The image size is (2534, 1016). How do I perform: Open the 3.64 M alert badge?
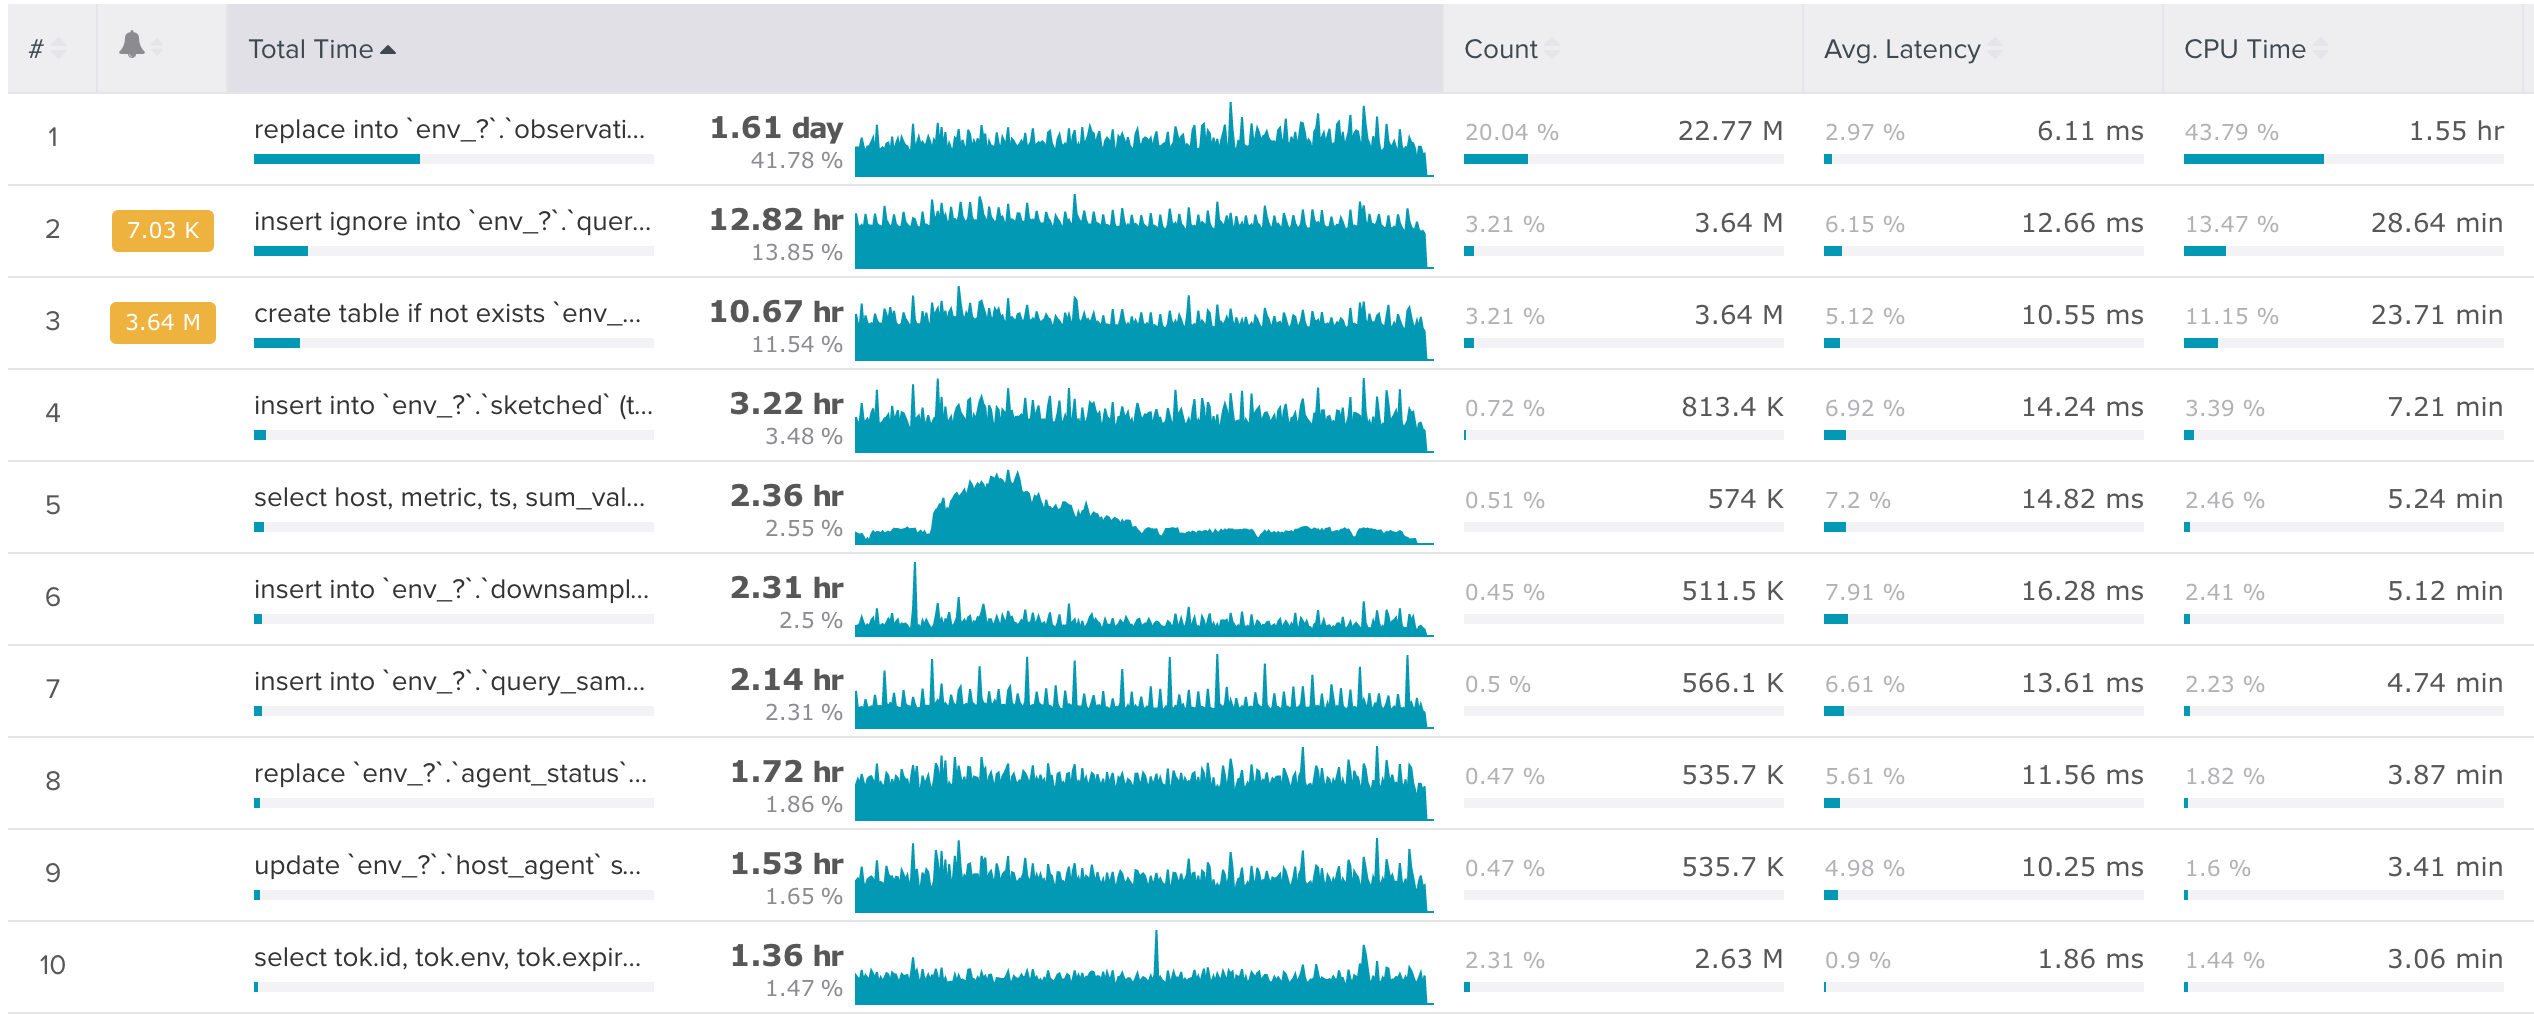[x=163, y=322]
